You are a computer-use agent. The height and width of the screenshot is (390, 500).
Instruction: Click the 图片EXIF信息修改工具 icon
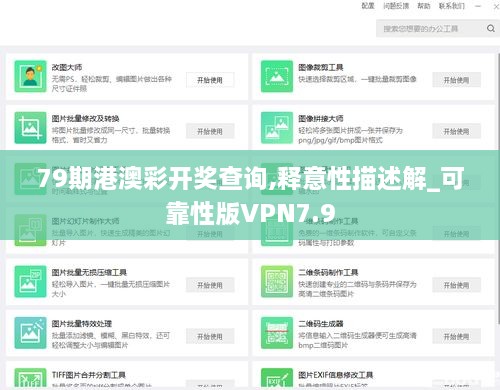(x=277, y=379)
